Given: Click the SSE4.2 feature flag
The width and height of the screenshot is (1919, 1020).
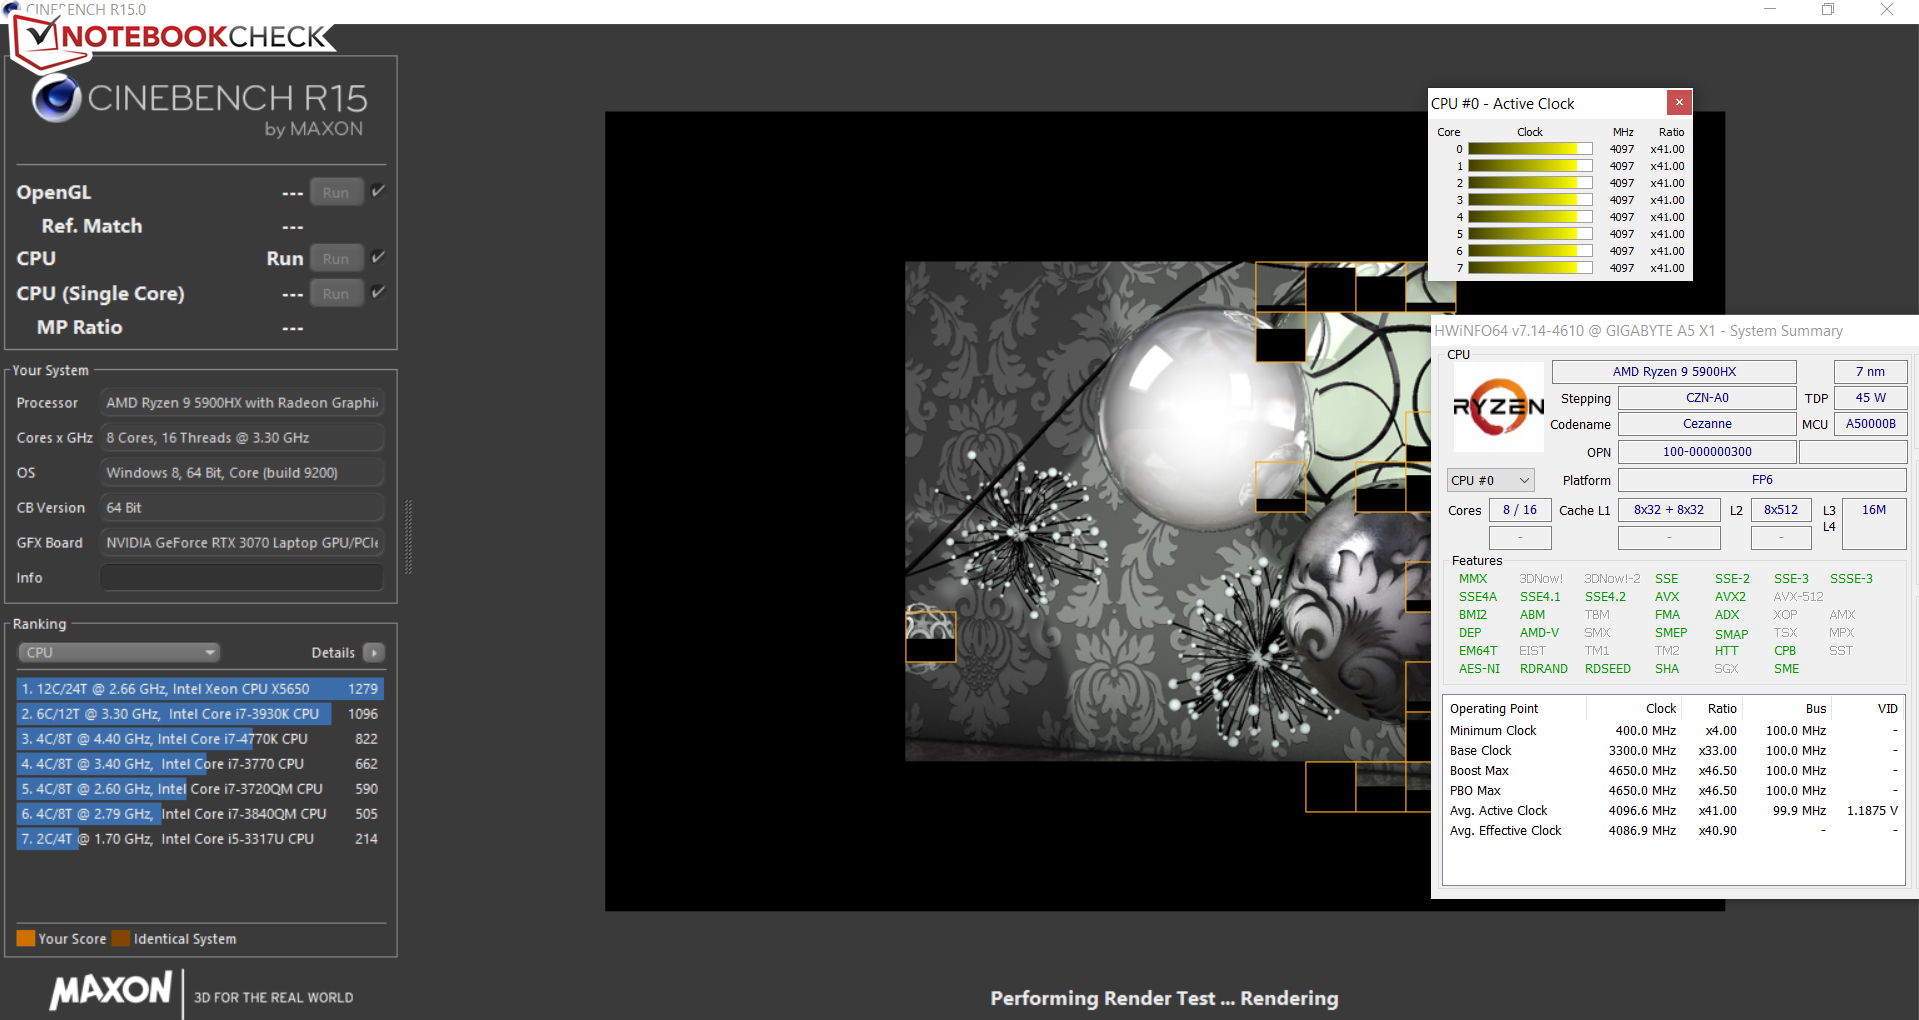Looking at the screenshot, I should [x=1605, y=597].
